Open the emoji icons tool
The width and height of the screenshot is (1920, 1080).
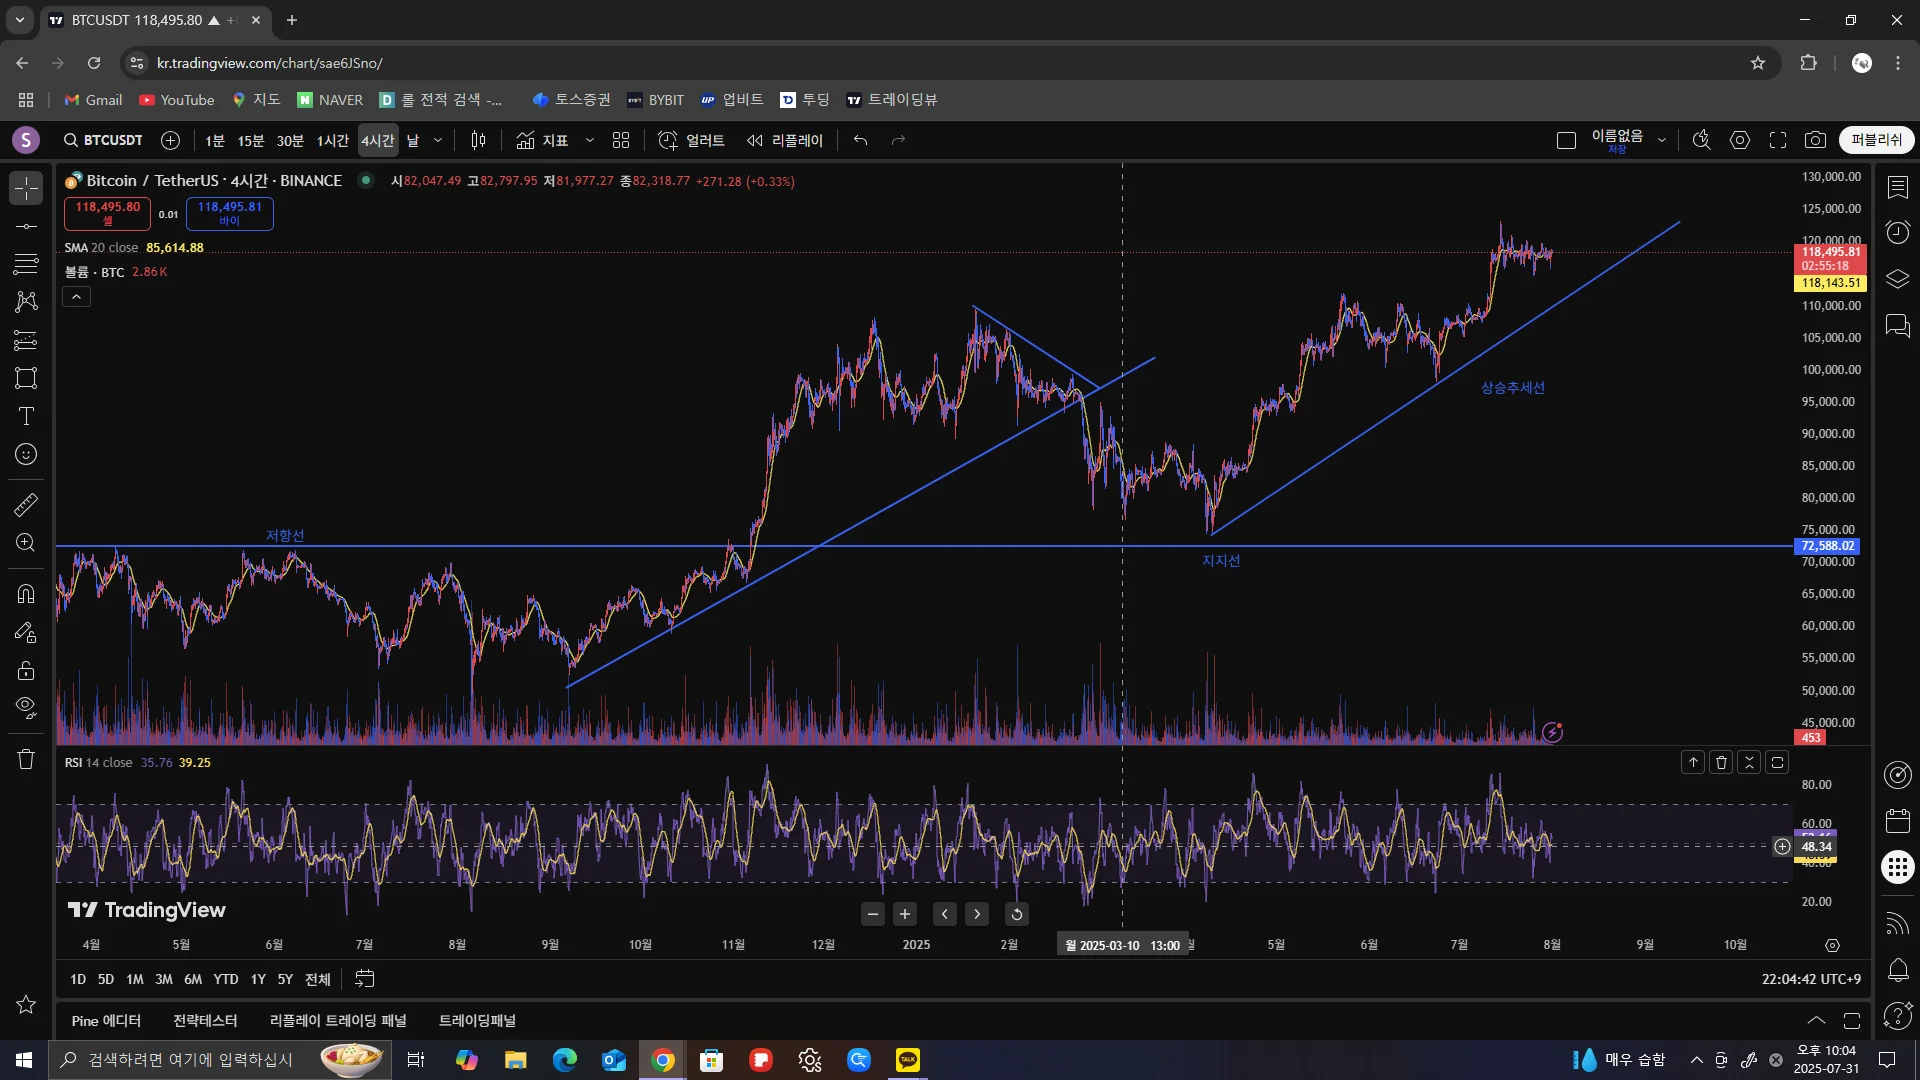point(26,454)
